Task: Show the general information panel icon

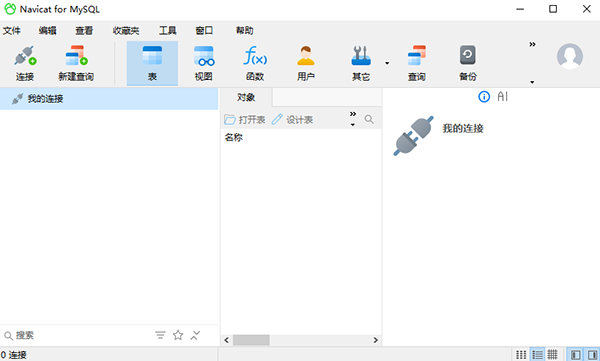Action: click(x=484, y=97)
